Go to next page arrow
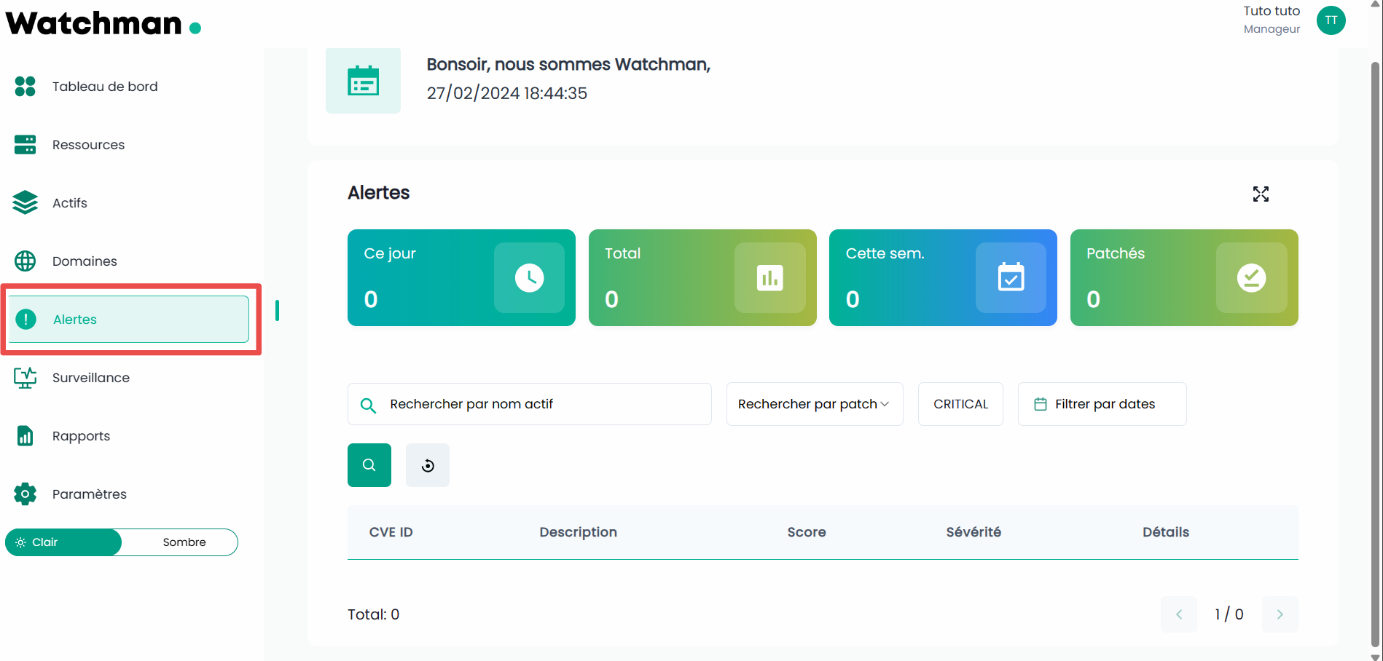The image size is (1383, 661). (1280, 614)
